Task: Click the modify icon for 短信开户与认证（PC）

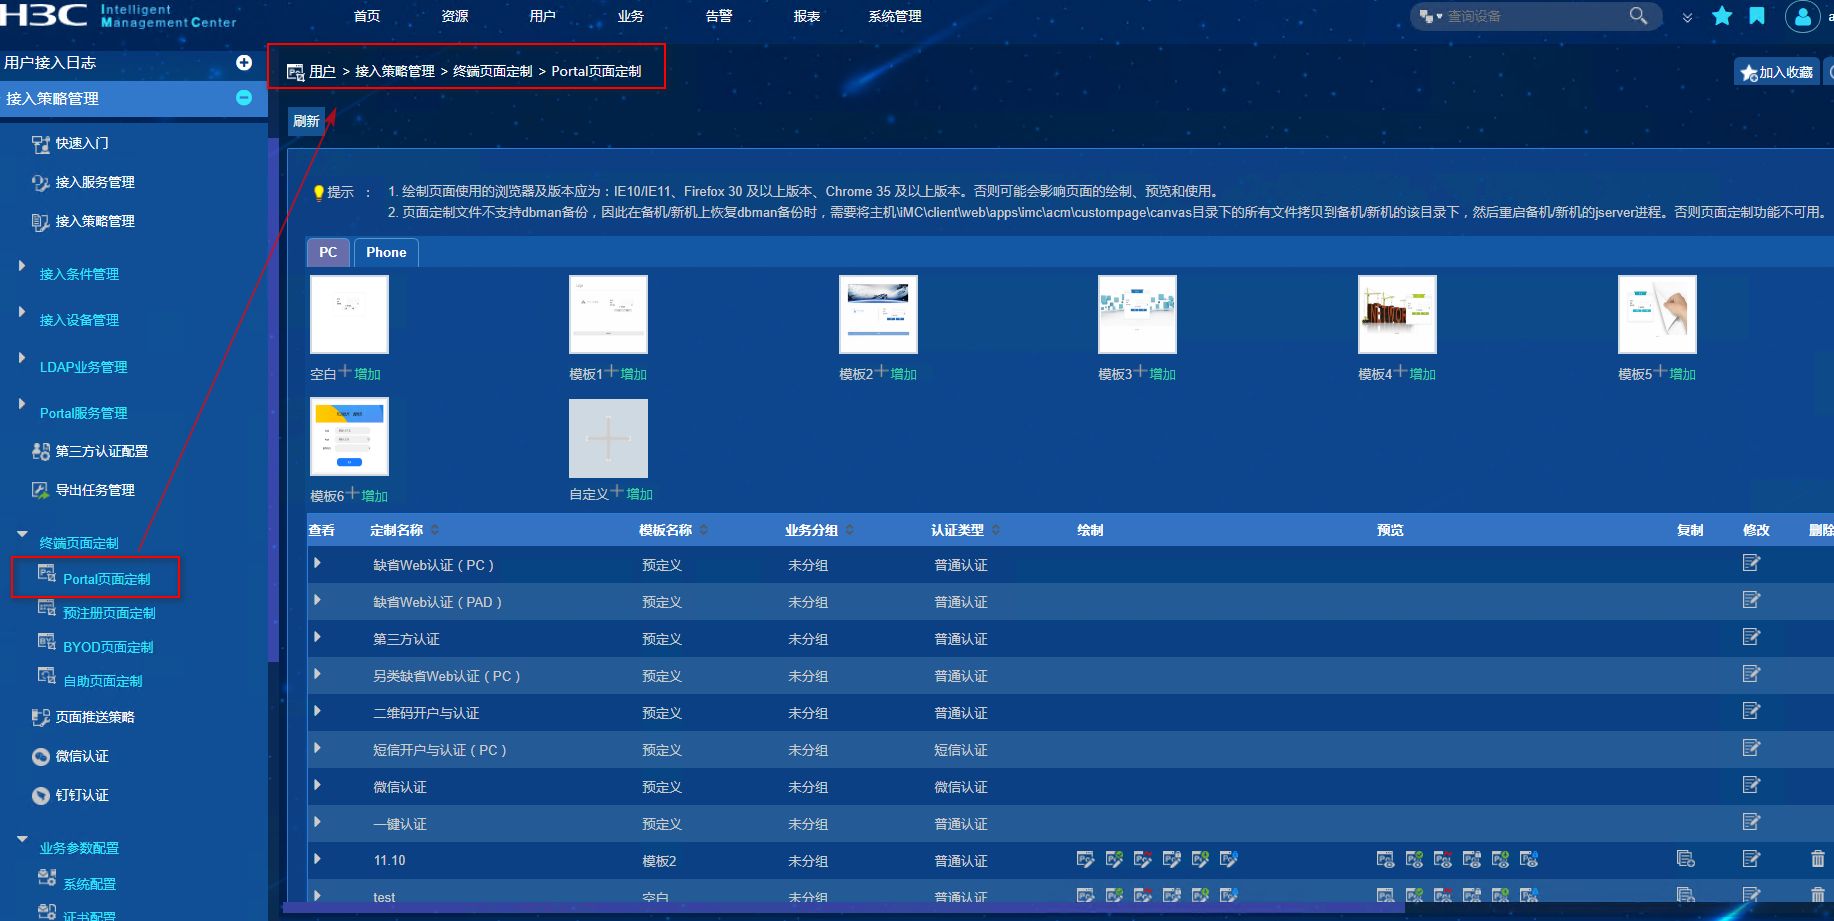Action: point(1751,748)
